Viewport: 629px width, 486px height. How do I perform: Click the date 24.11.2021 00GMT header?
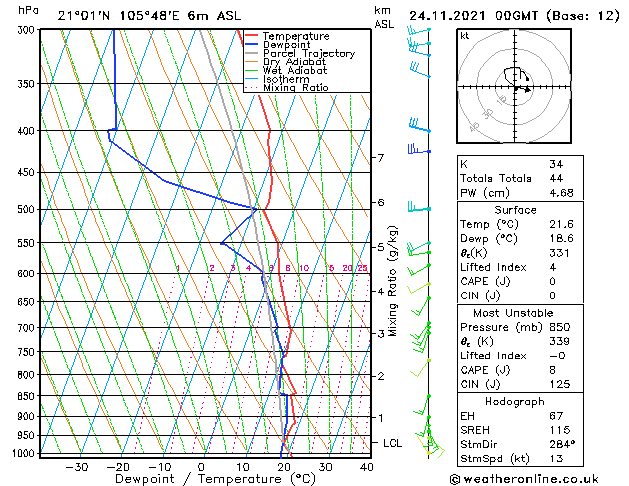point(473,16)
